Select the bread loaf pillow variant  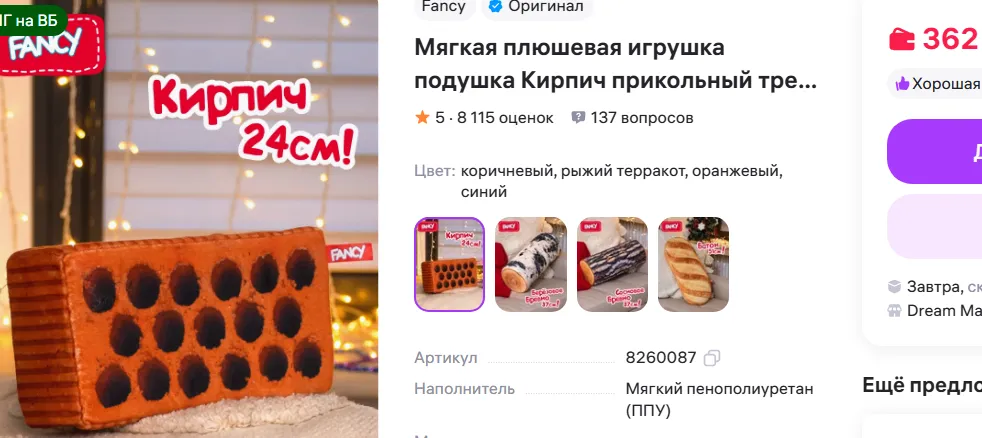[693, 264]
